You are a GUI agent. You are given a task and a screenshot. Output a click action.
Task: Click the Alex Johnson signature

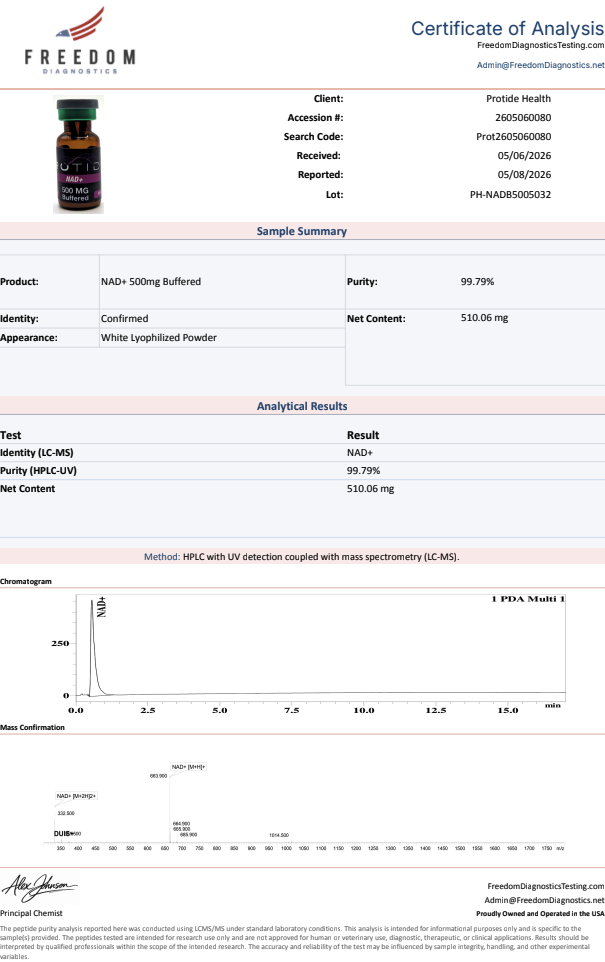40,888
